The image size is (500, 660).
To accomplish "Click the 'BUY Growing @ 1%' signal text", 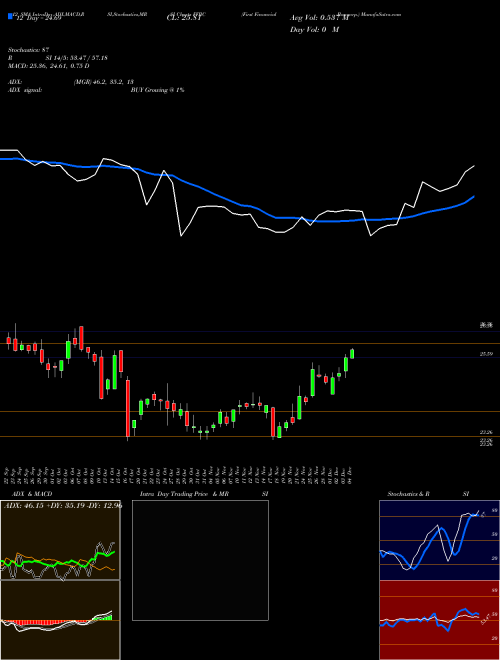I will pyautogui.click(x=157, y=90).
